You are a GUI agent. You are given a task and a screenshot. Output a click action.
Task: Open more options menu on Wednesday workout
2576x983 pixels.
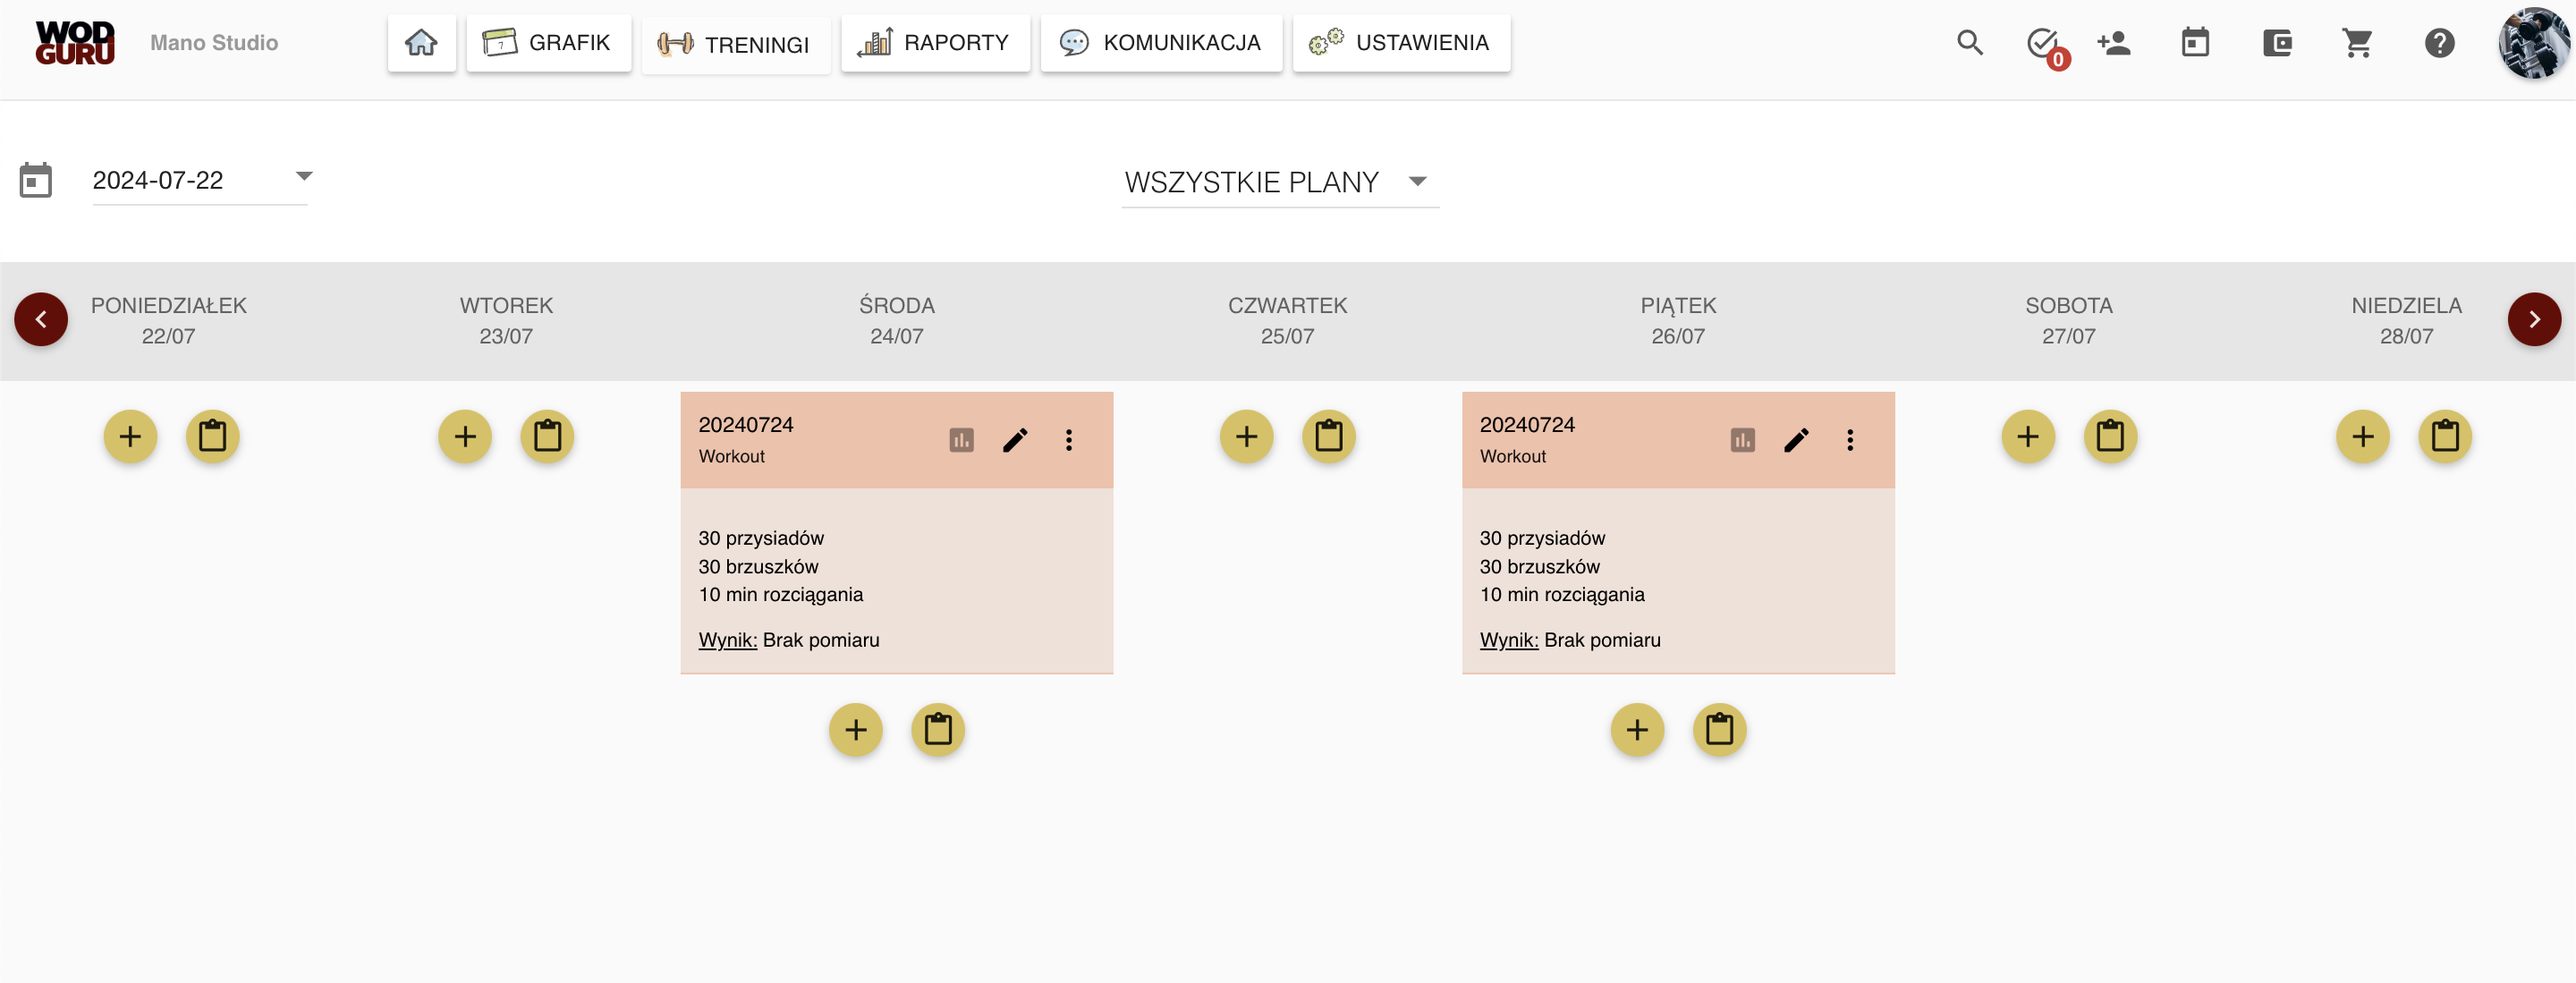1068,440
